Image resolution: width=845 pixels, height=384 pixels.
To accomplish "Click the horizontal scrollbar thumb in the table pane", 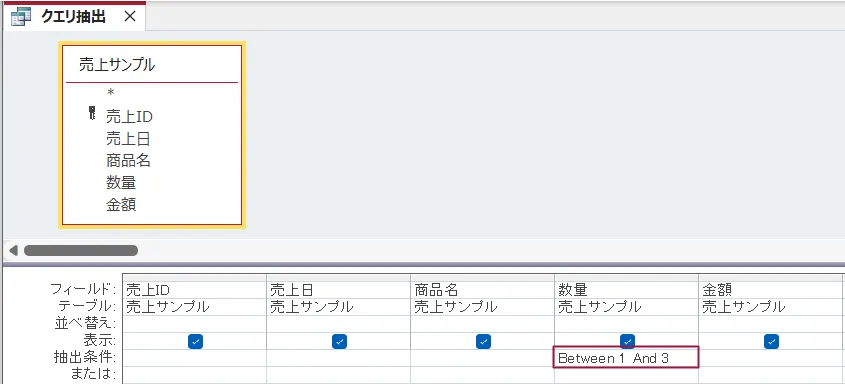I will pyautogui.click(x=81, y=250).
